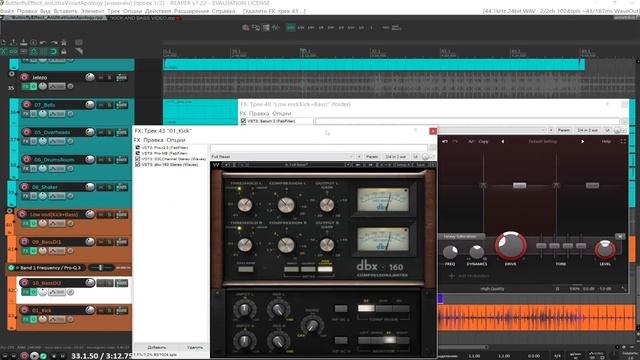The height and width of the screenshot is (360, 640).
Task: Switch to KICK AND BASS VIDEO project tab
Action: [x=142, y=18]
